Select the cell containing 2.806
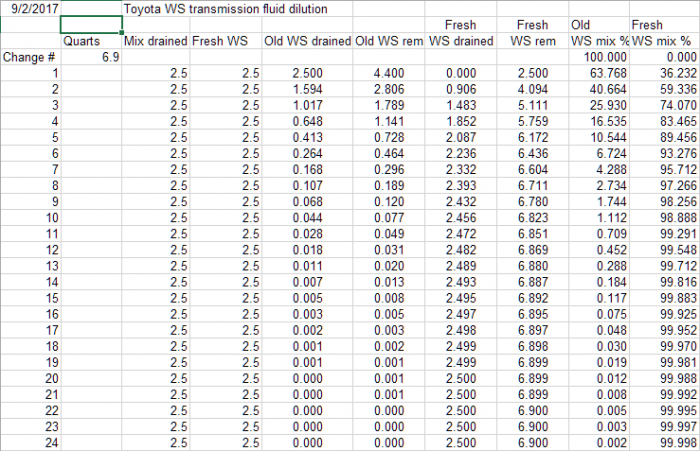The height and width of the screenshot is (451, 700). point(388,90)
